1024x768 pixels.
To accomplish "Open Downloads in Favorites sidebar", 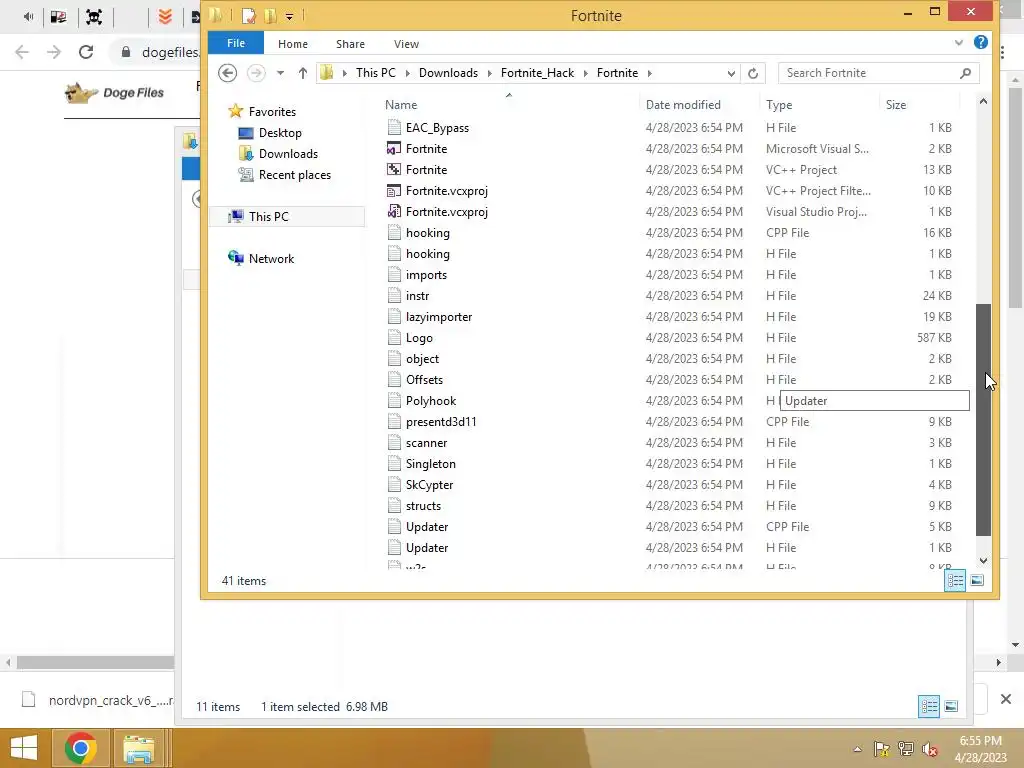I will (288, 153).
